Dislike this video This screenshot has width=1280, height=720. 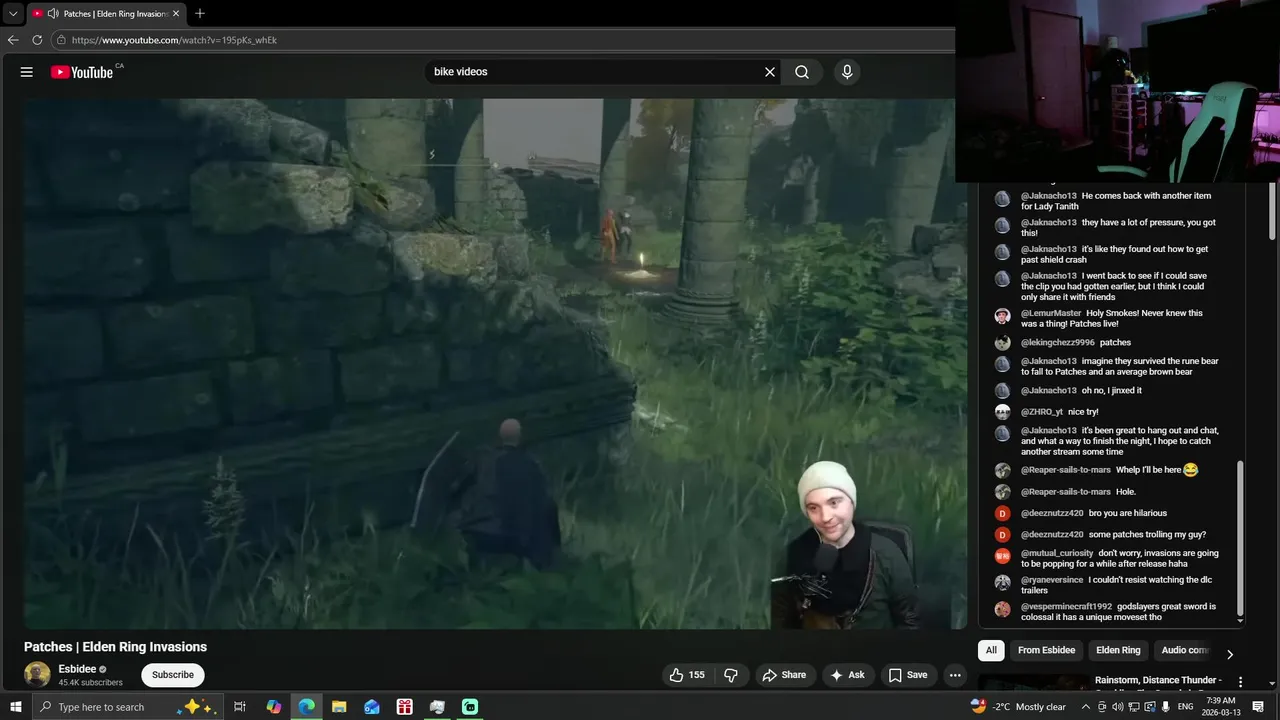pyautogui.click(x=731, y=675)
